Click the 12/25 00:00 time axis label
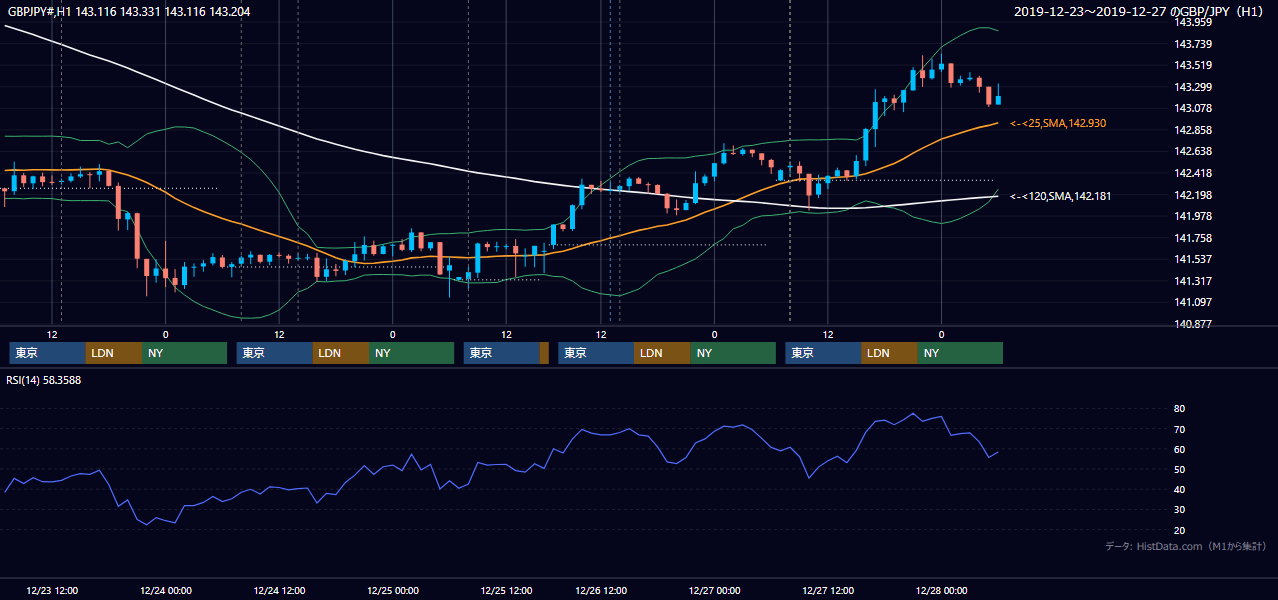The height and width of the screenshot is (600, 1278). (393, 591)
